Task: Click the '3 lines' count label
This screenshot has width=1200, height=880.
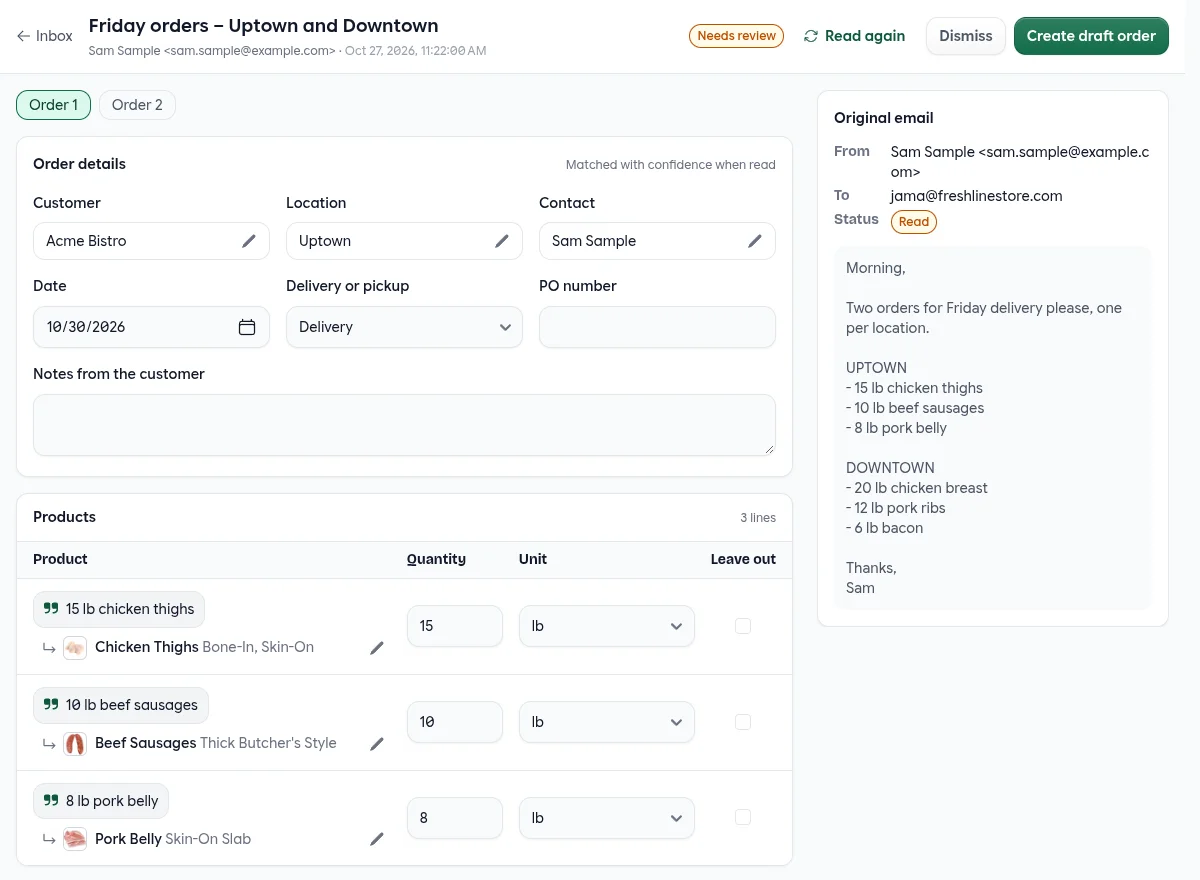Action: 758,518
